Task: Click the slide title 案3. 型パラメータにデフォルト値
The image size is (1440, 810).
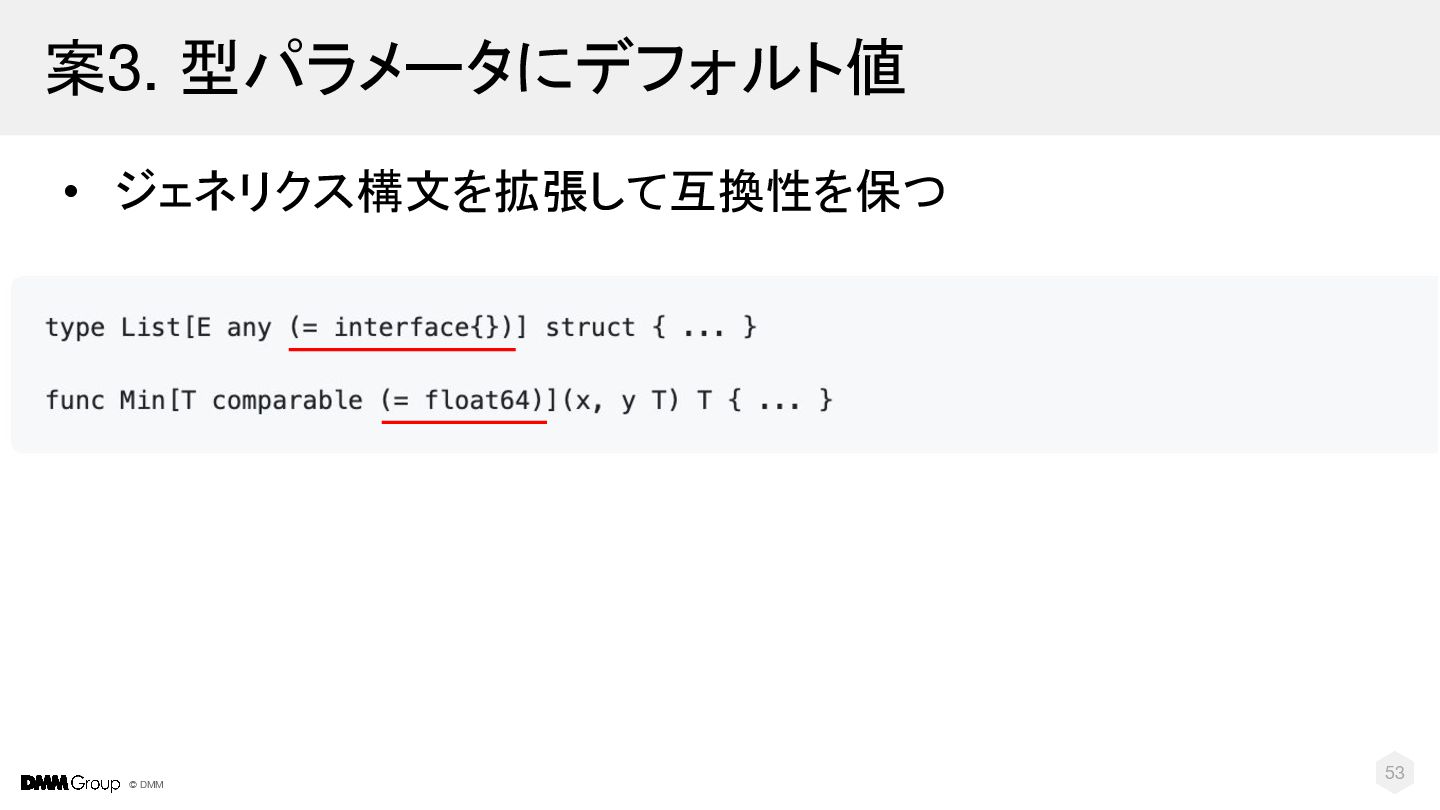Action: coord(475,68)
